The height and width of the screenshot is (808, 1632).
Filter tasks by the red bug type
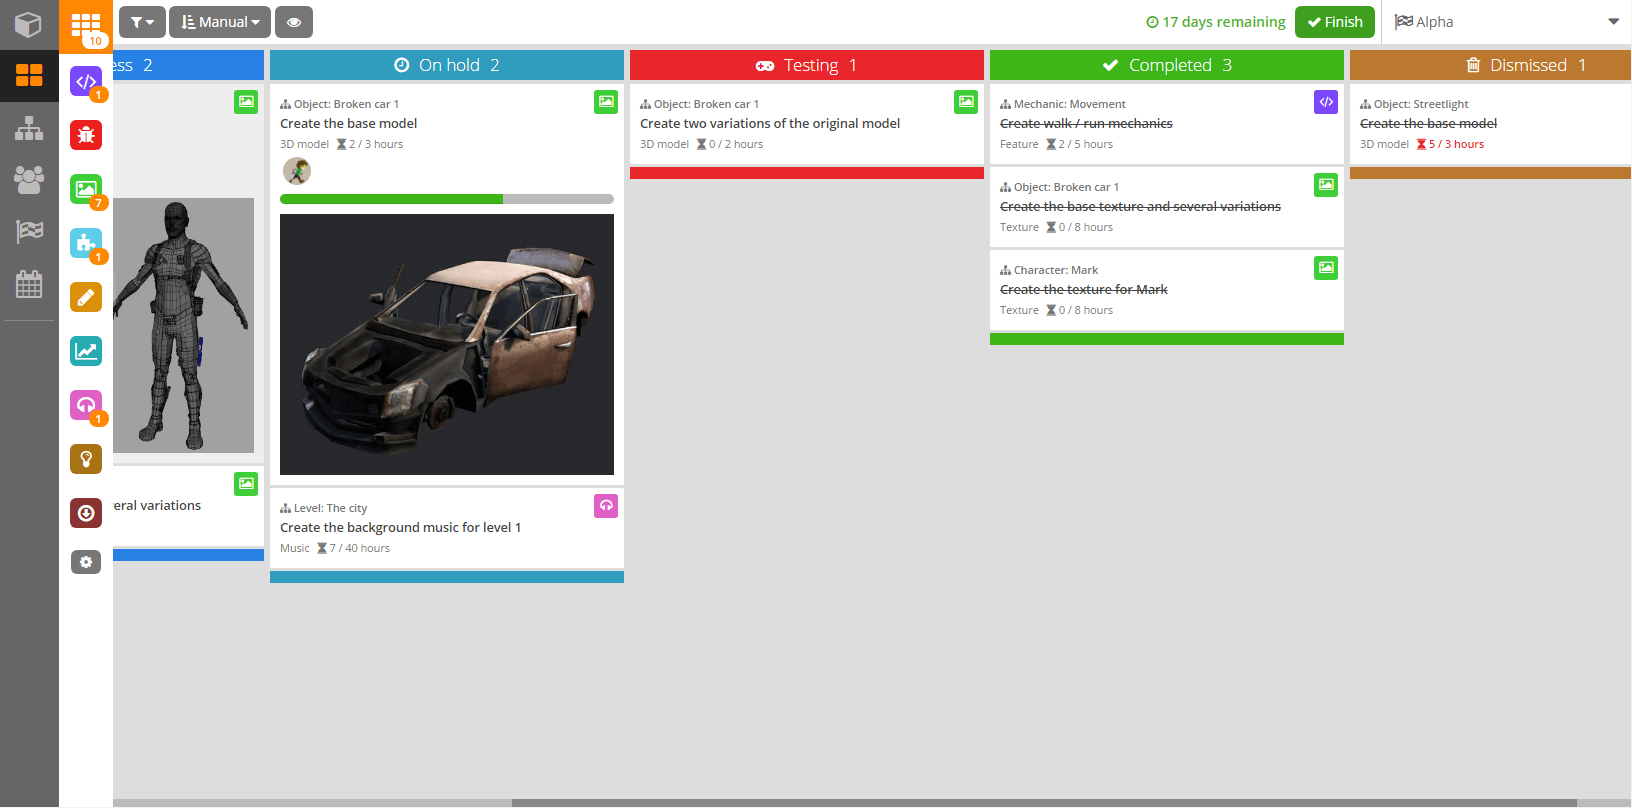point(86,135)
